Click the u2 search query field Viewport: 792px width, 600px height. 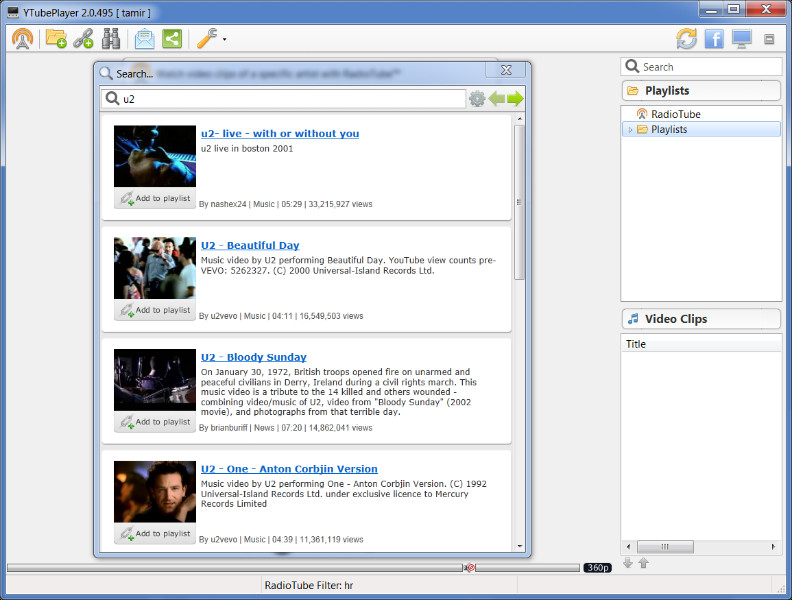pos(283,98)
